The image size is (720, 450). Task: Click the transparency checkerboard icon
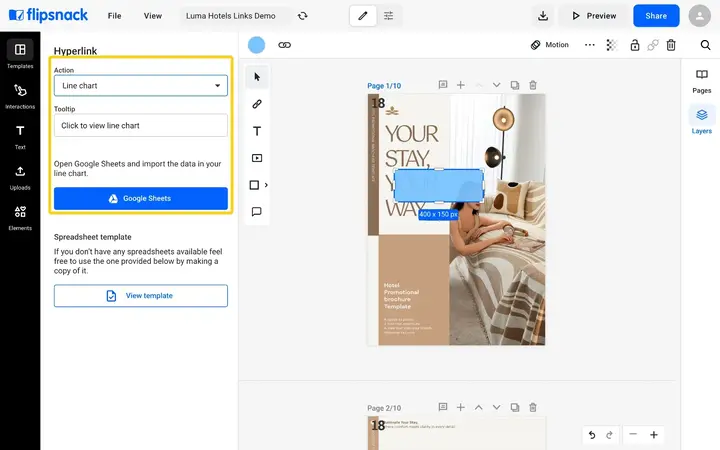point(612,45)
